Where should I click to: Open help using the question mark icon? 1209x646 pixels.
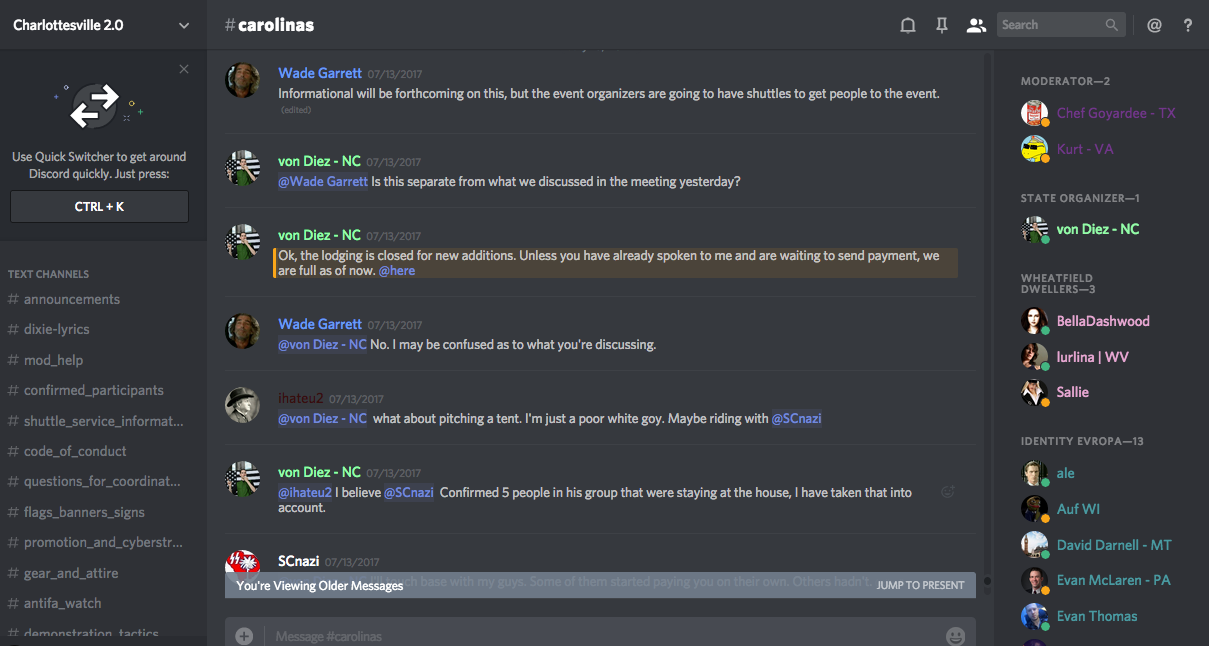point(1188,26)
